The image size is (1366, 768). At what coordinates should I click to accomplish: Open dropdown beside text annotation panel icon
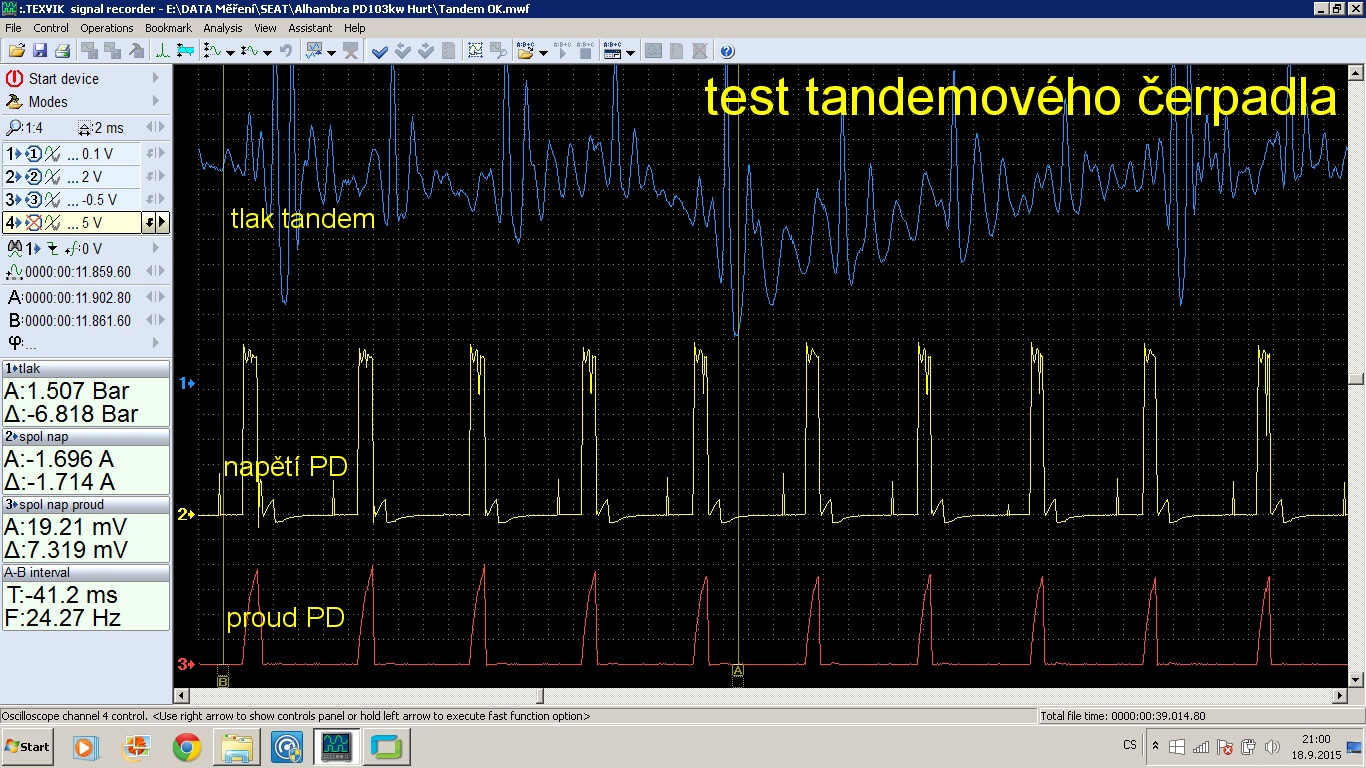630,52
